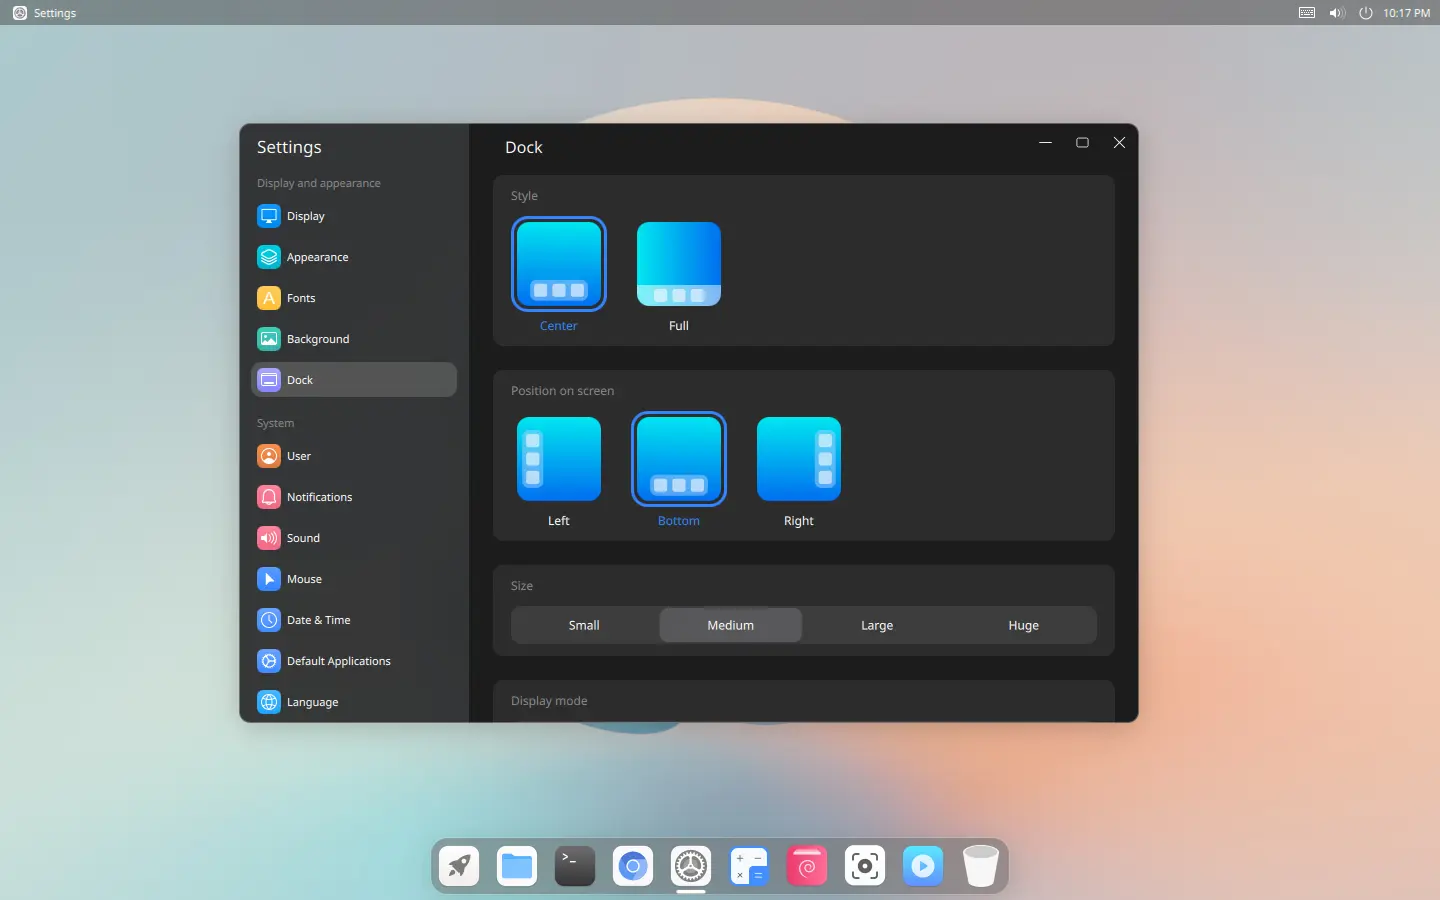The height and width of the screenshot is (900, 1440).
Task: Open the Background settings page
Action: pos(317,339)
